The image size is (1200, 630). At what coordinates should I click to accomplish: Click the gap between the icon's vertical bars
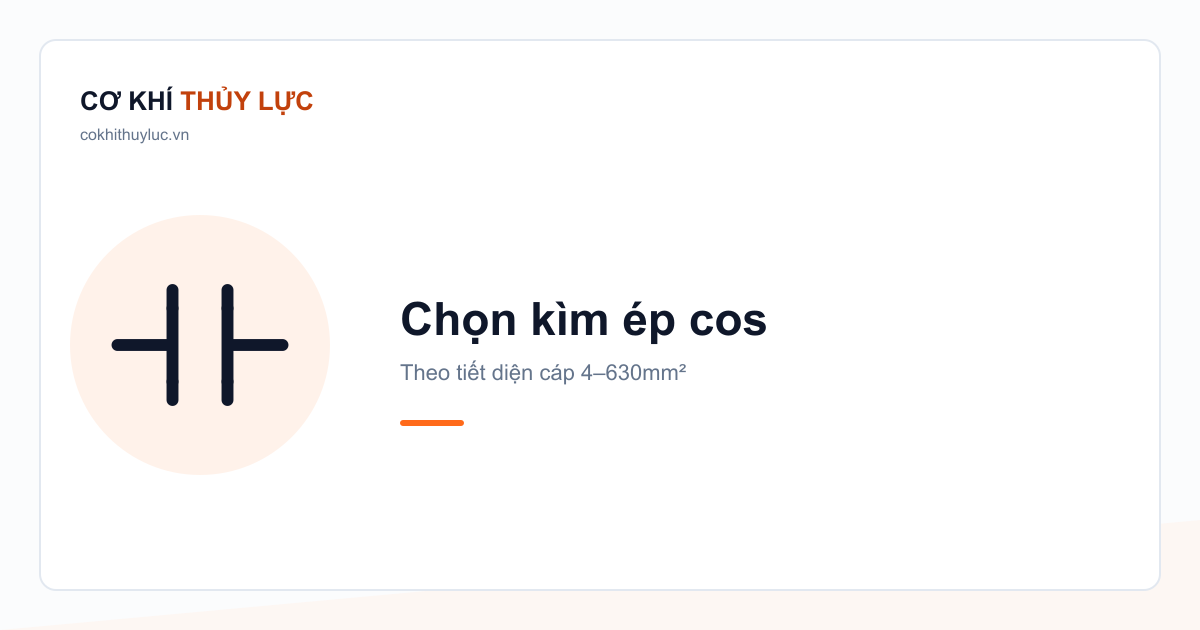coord(200,345)
